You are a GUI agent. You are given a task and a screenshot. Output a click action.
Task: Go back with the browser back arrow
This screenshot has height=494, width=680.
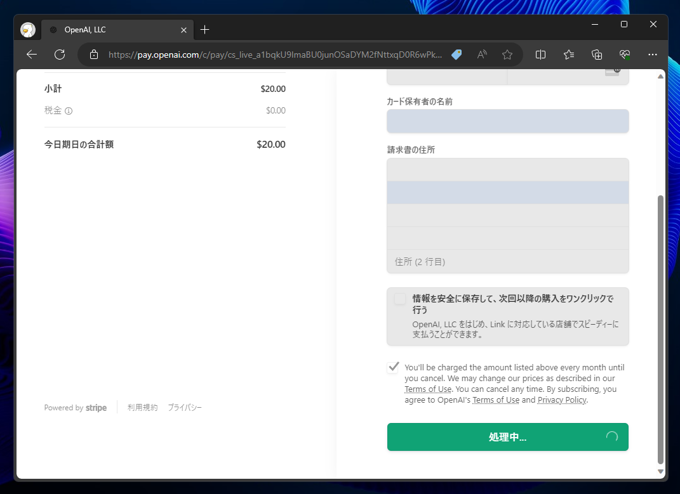coord(32,55)
